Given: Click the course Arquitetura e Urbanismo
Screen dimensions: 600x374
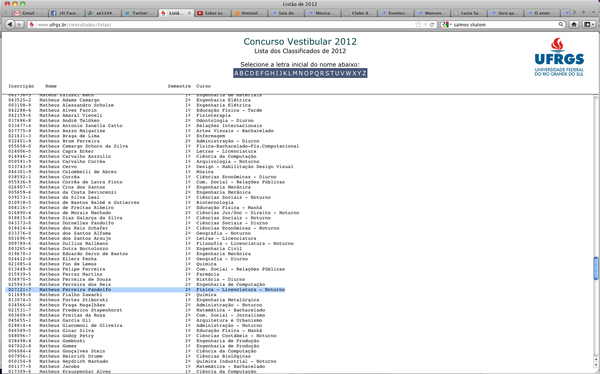Looking at the screenshot, I should 229,320.
